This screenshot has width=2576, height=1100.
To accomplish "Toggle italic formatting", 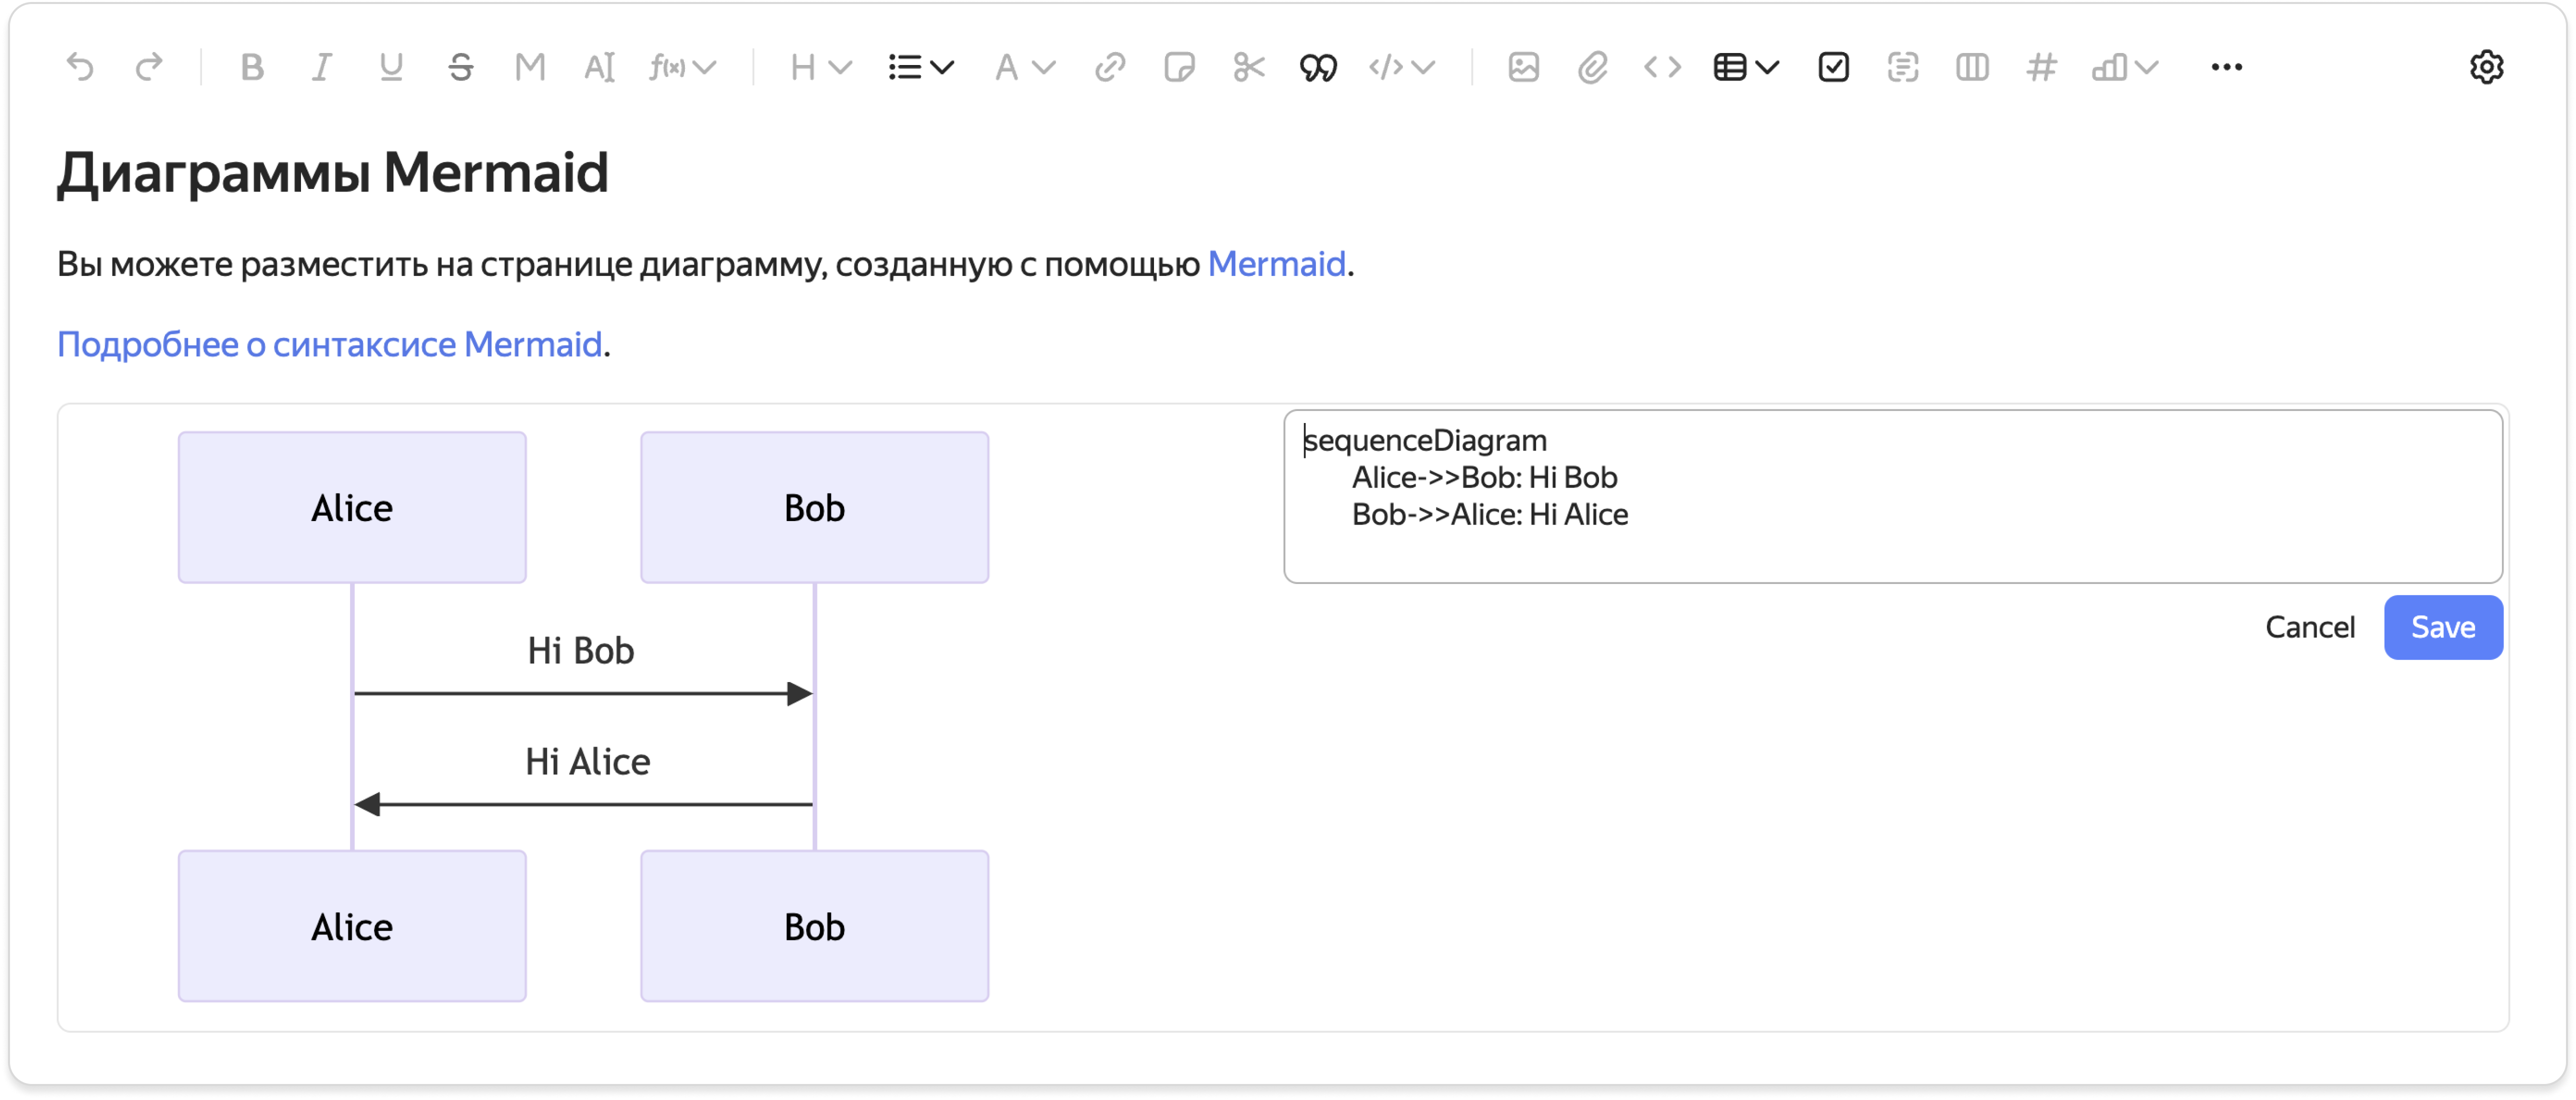I will (x=321, y=67).
